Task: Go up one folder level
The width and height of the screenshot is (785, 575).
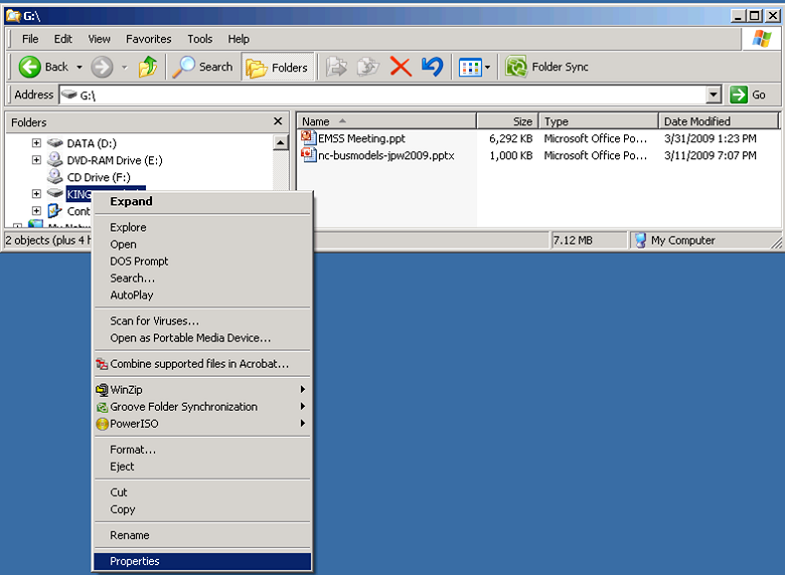Action: click(148, 67)
